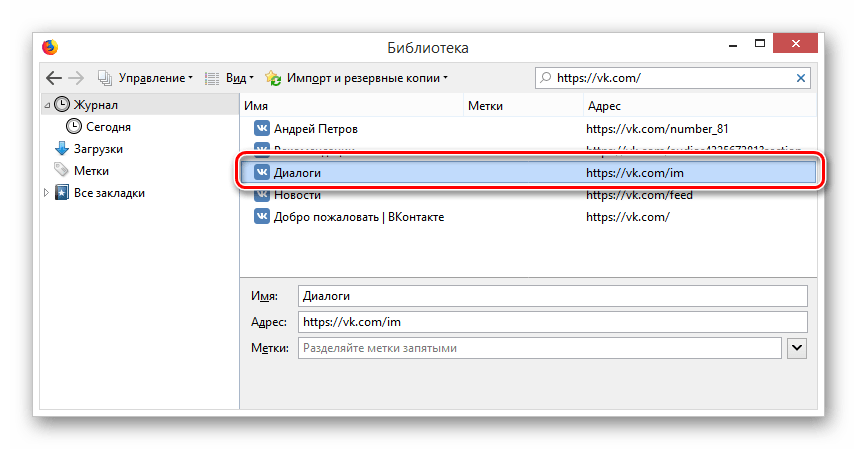Screen dimensions: 857x449
Task: Click the Firefox logo in title bar
Action: pyautogui.click(x=49, y=47)
